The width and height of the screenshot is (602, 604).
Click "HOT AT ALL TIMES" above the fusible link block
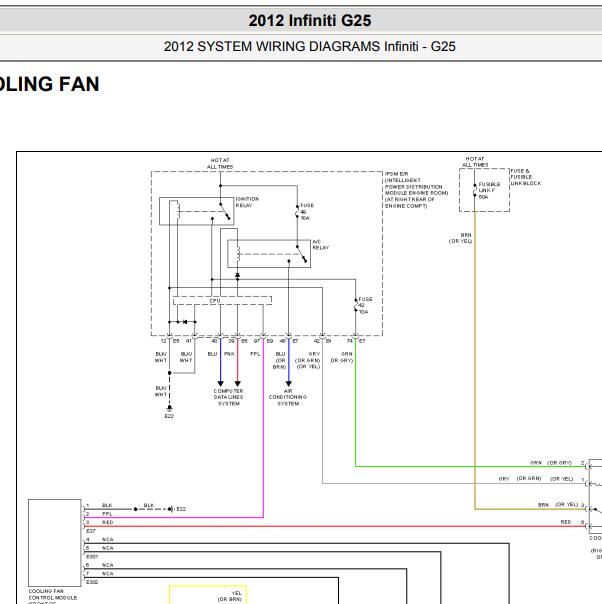coord(475,162)
